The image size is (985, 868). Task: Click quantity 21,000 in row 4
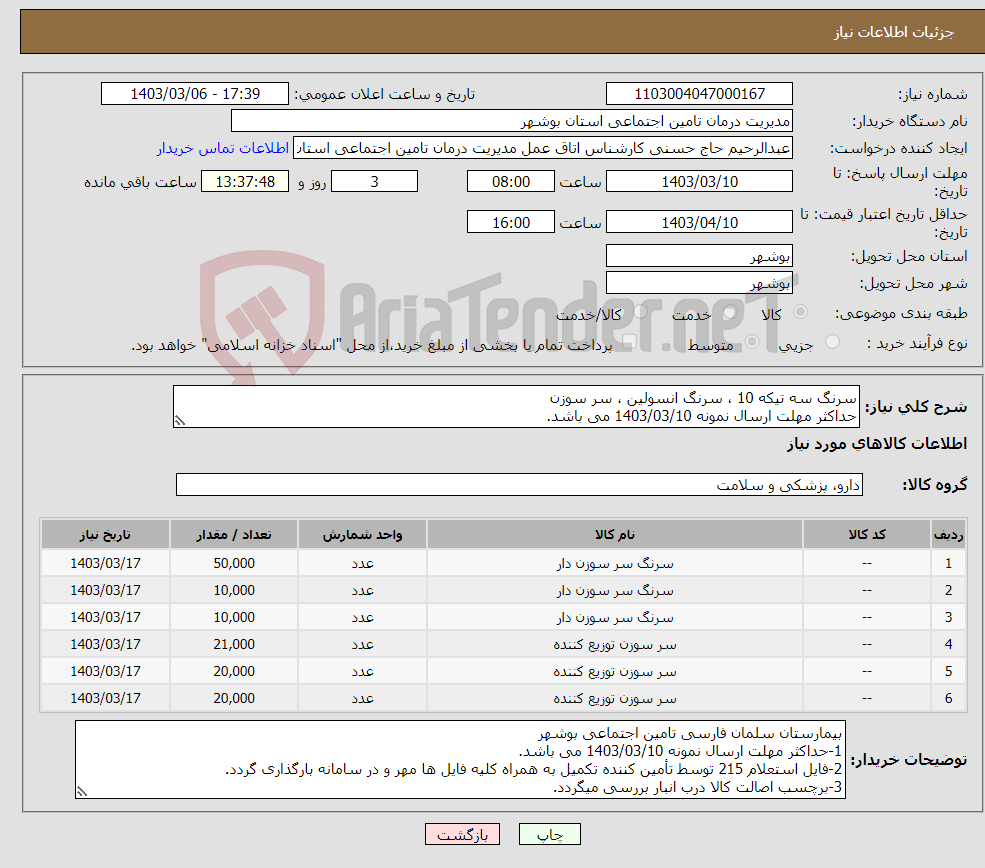tap(234, 644)
